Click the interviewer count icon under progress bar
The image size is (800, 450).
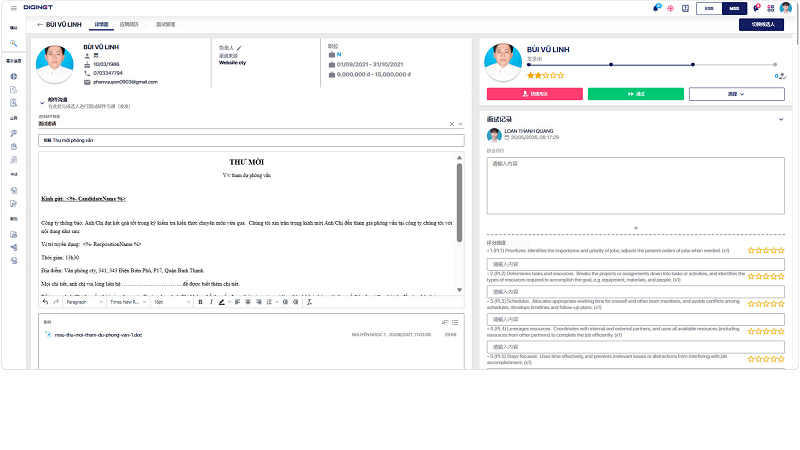pos(782,77)
